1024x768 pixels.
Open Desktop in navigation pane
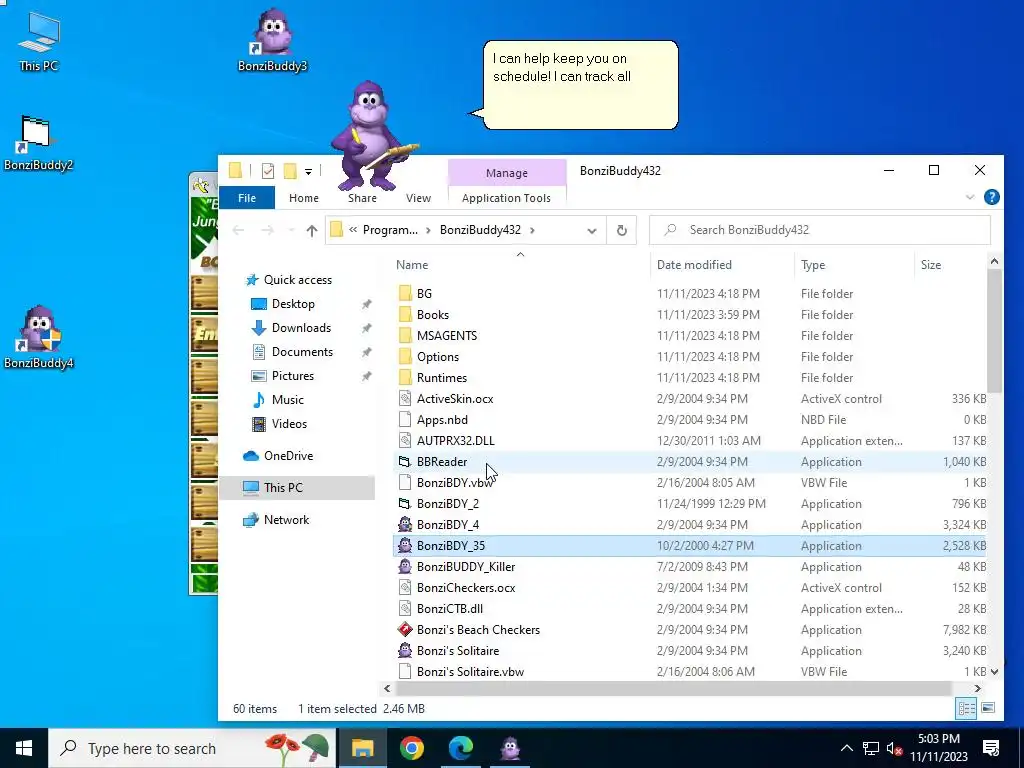(x=293, y=304)
